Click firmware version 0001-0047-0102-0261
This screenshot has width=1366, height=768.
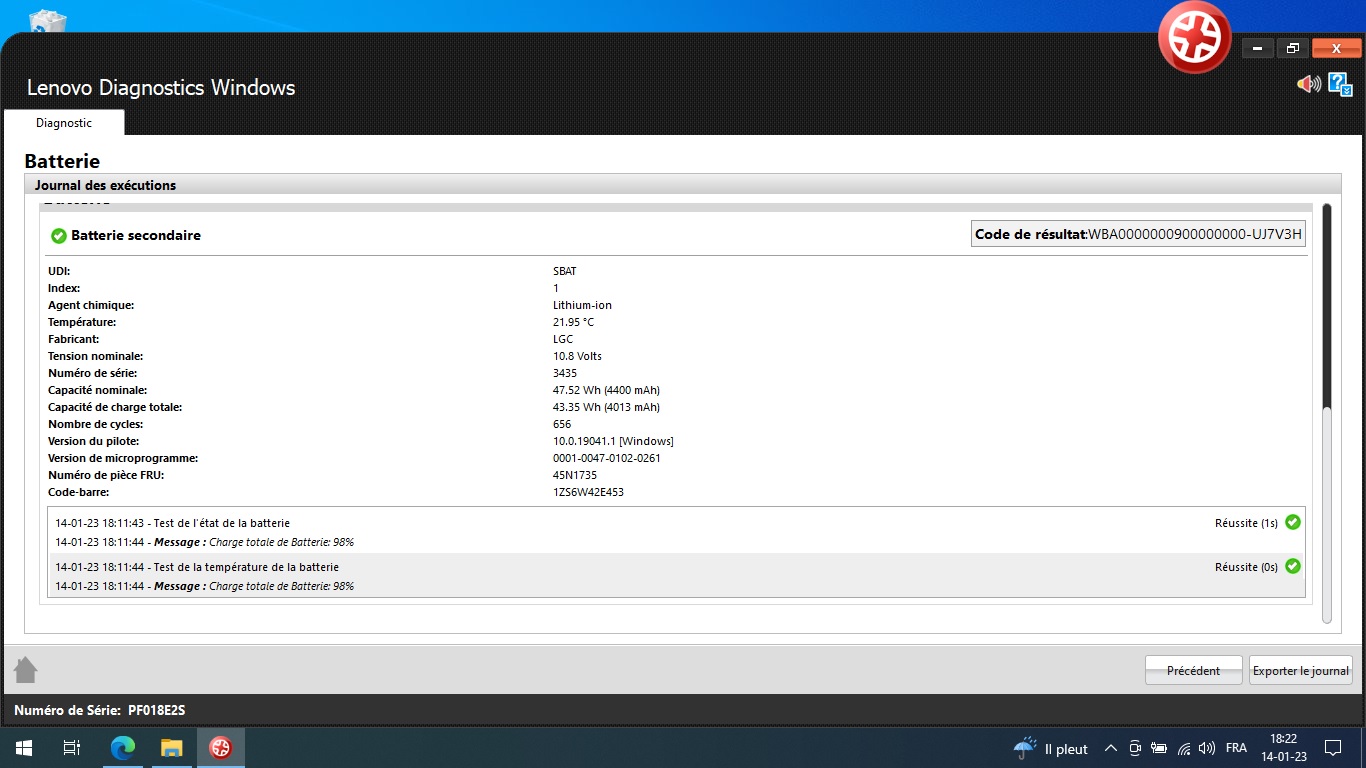click(607, 458)
